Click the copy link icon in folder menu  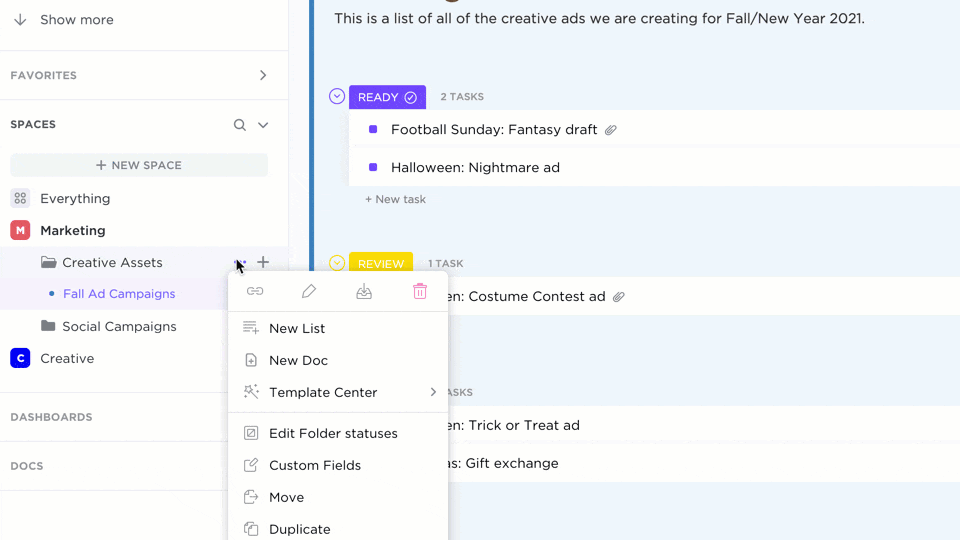(x=255, y=291)
